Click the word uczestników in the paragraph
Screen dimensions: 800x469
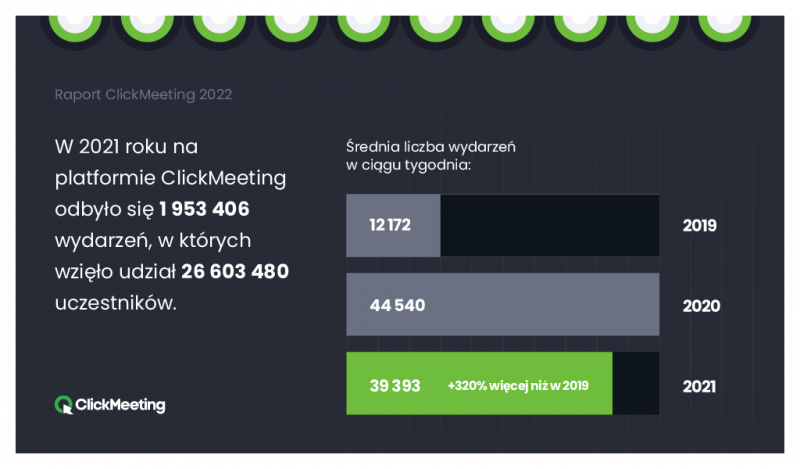(116, 303)
